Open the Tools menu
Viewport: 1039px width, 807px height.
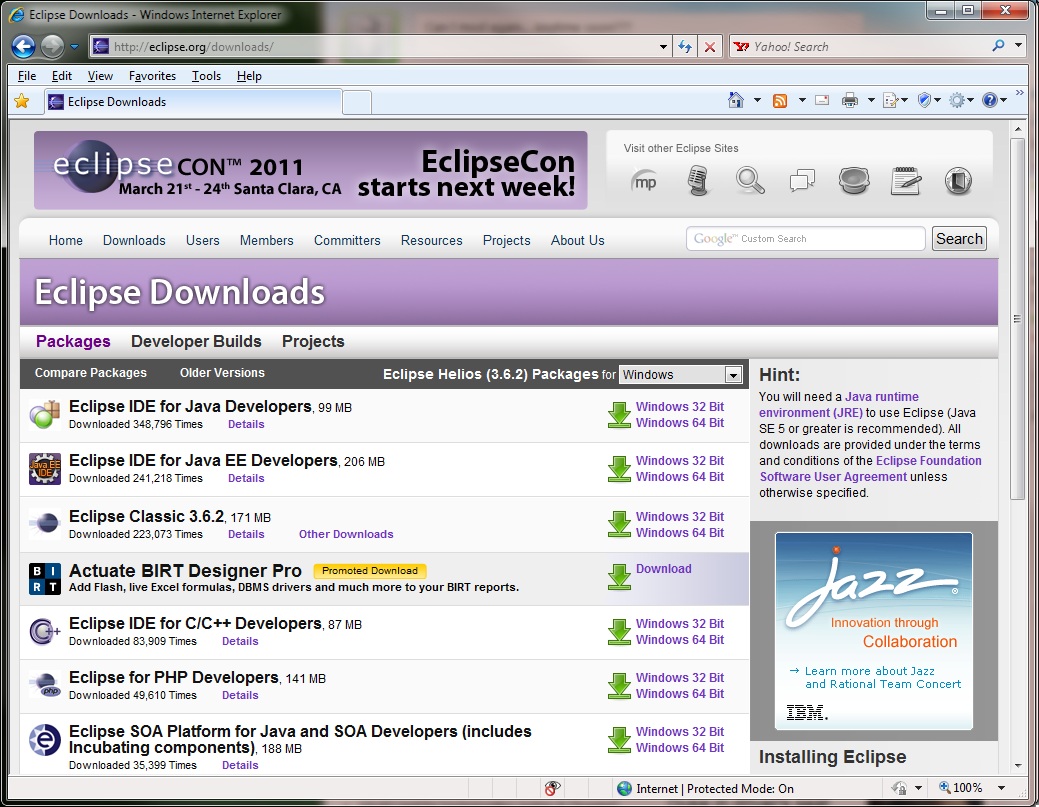[x=206, y=76]
